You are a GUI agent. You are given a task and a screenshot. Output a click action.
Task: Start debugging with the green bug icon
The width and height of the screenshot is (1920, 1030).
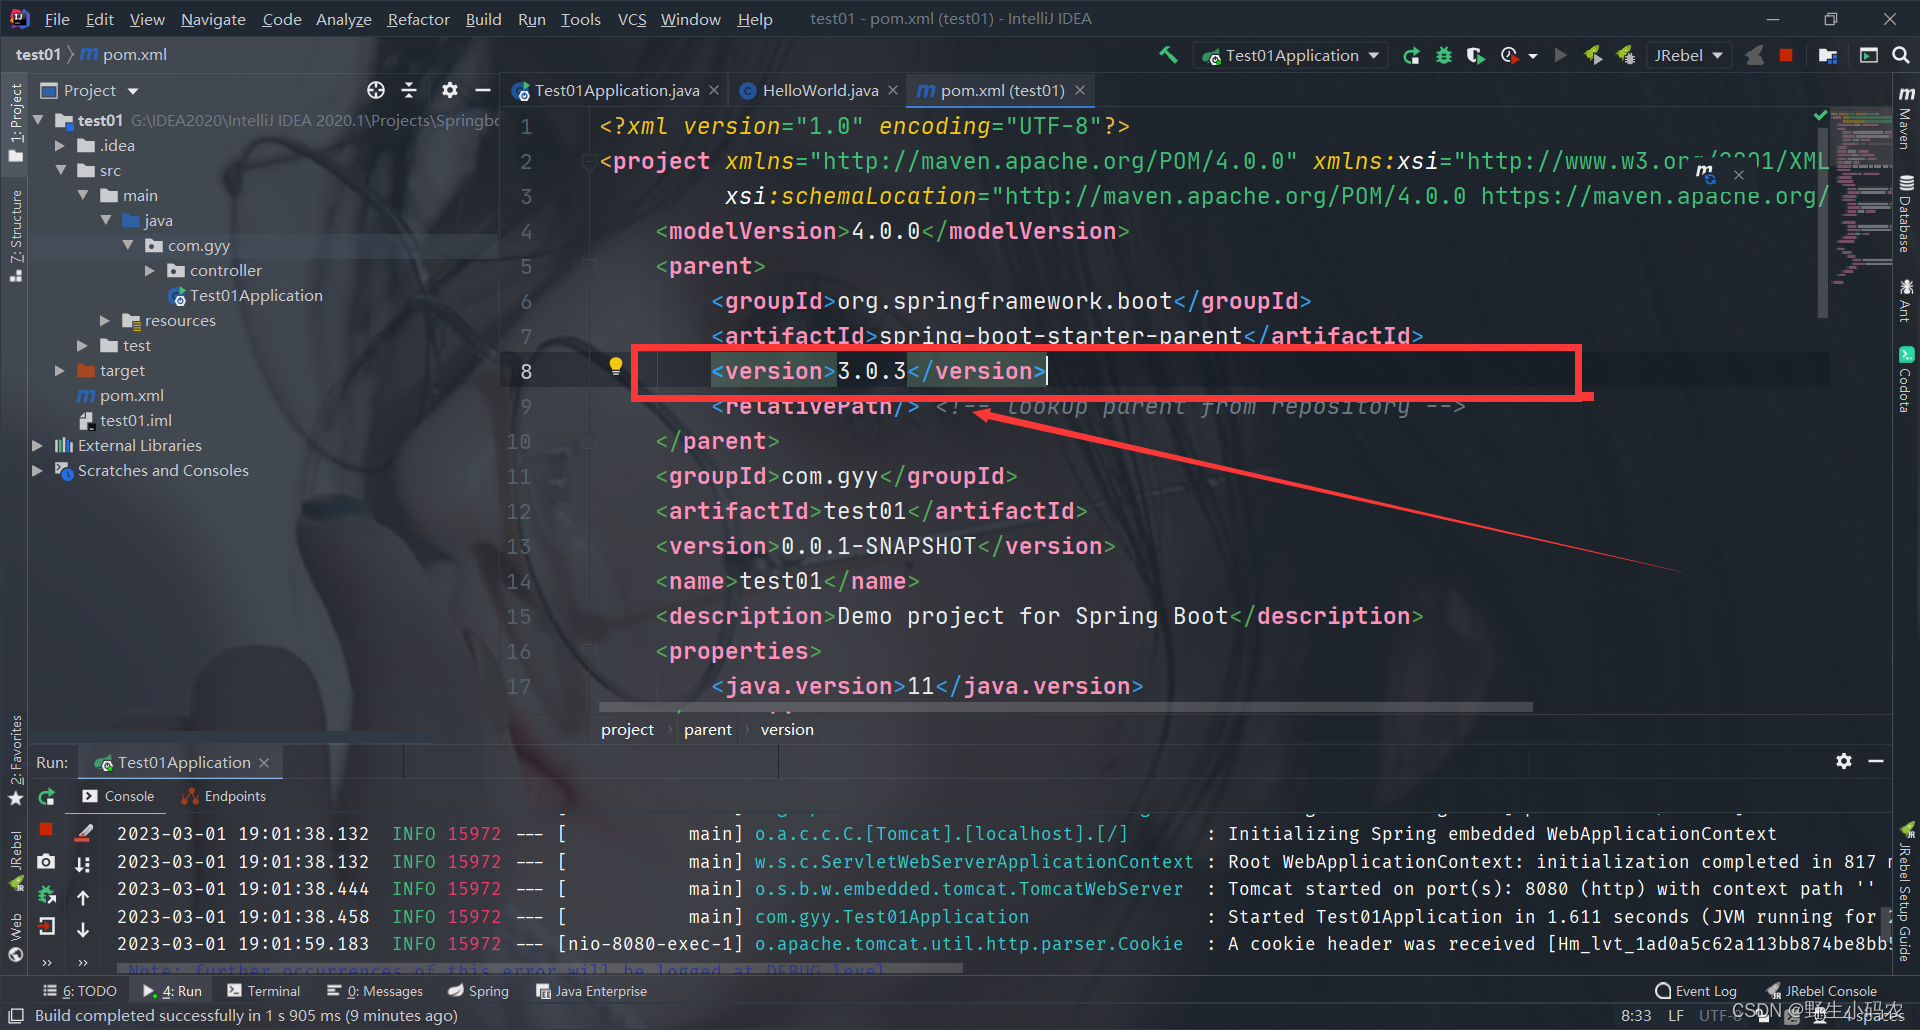1443,55
